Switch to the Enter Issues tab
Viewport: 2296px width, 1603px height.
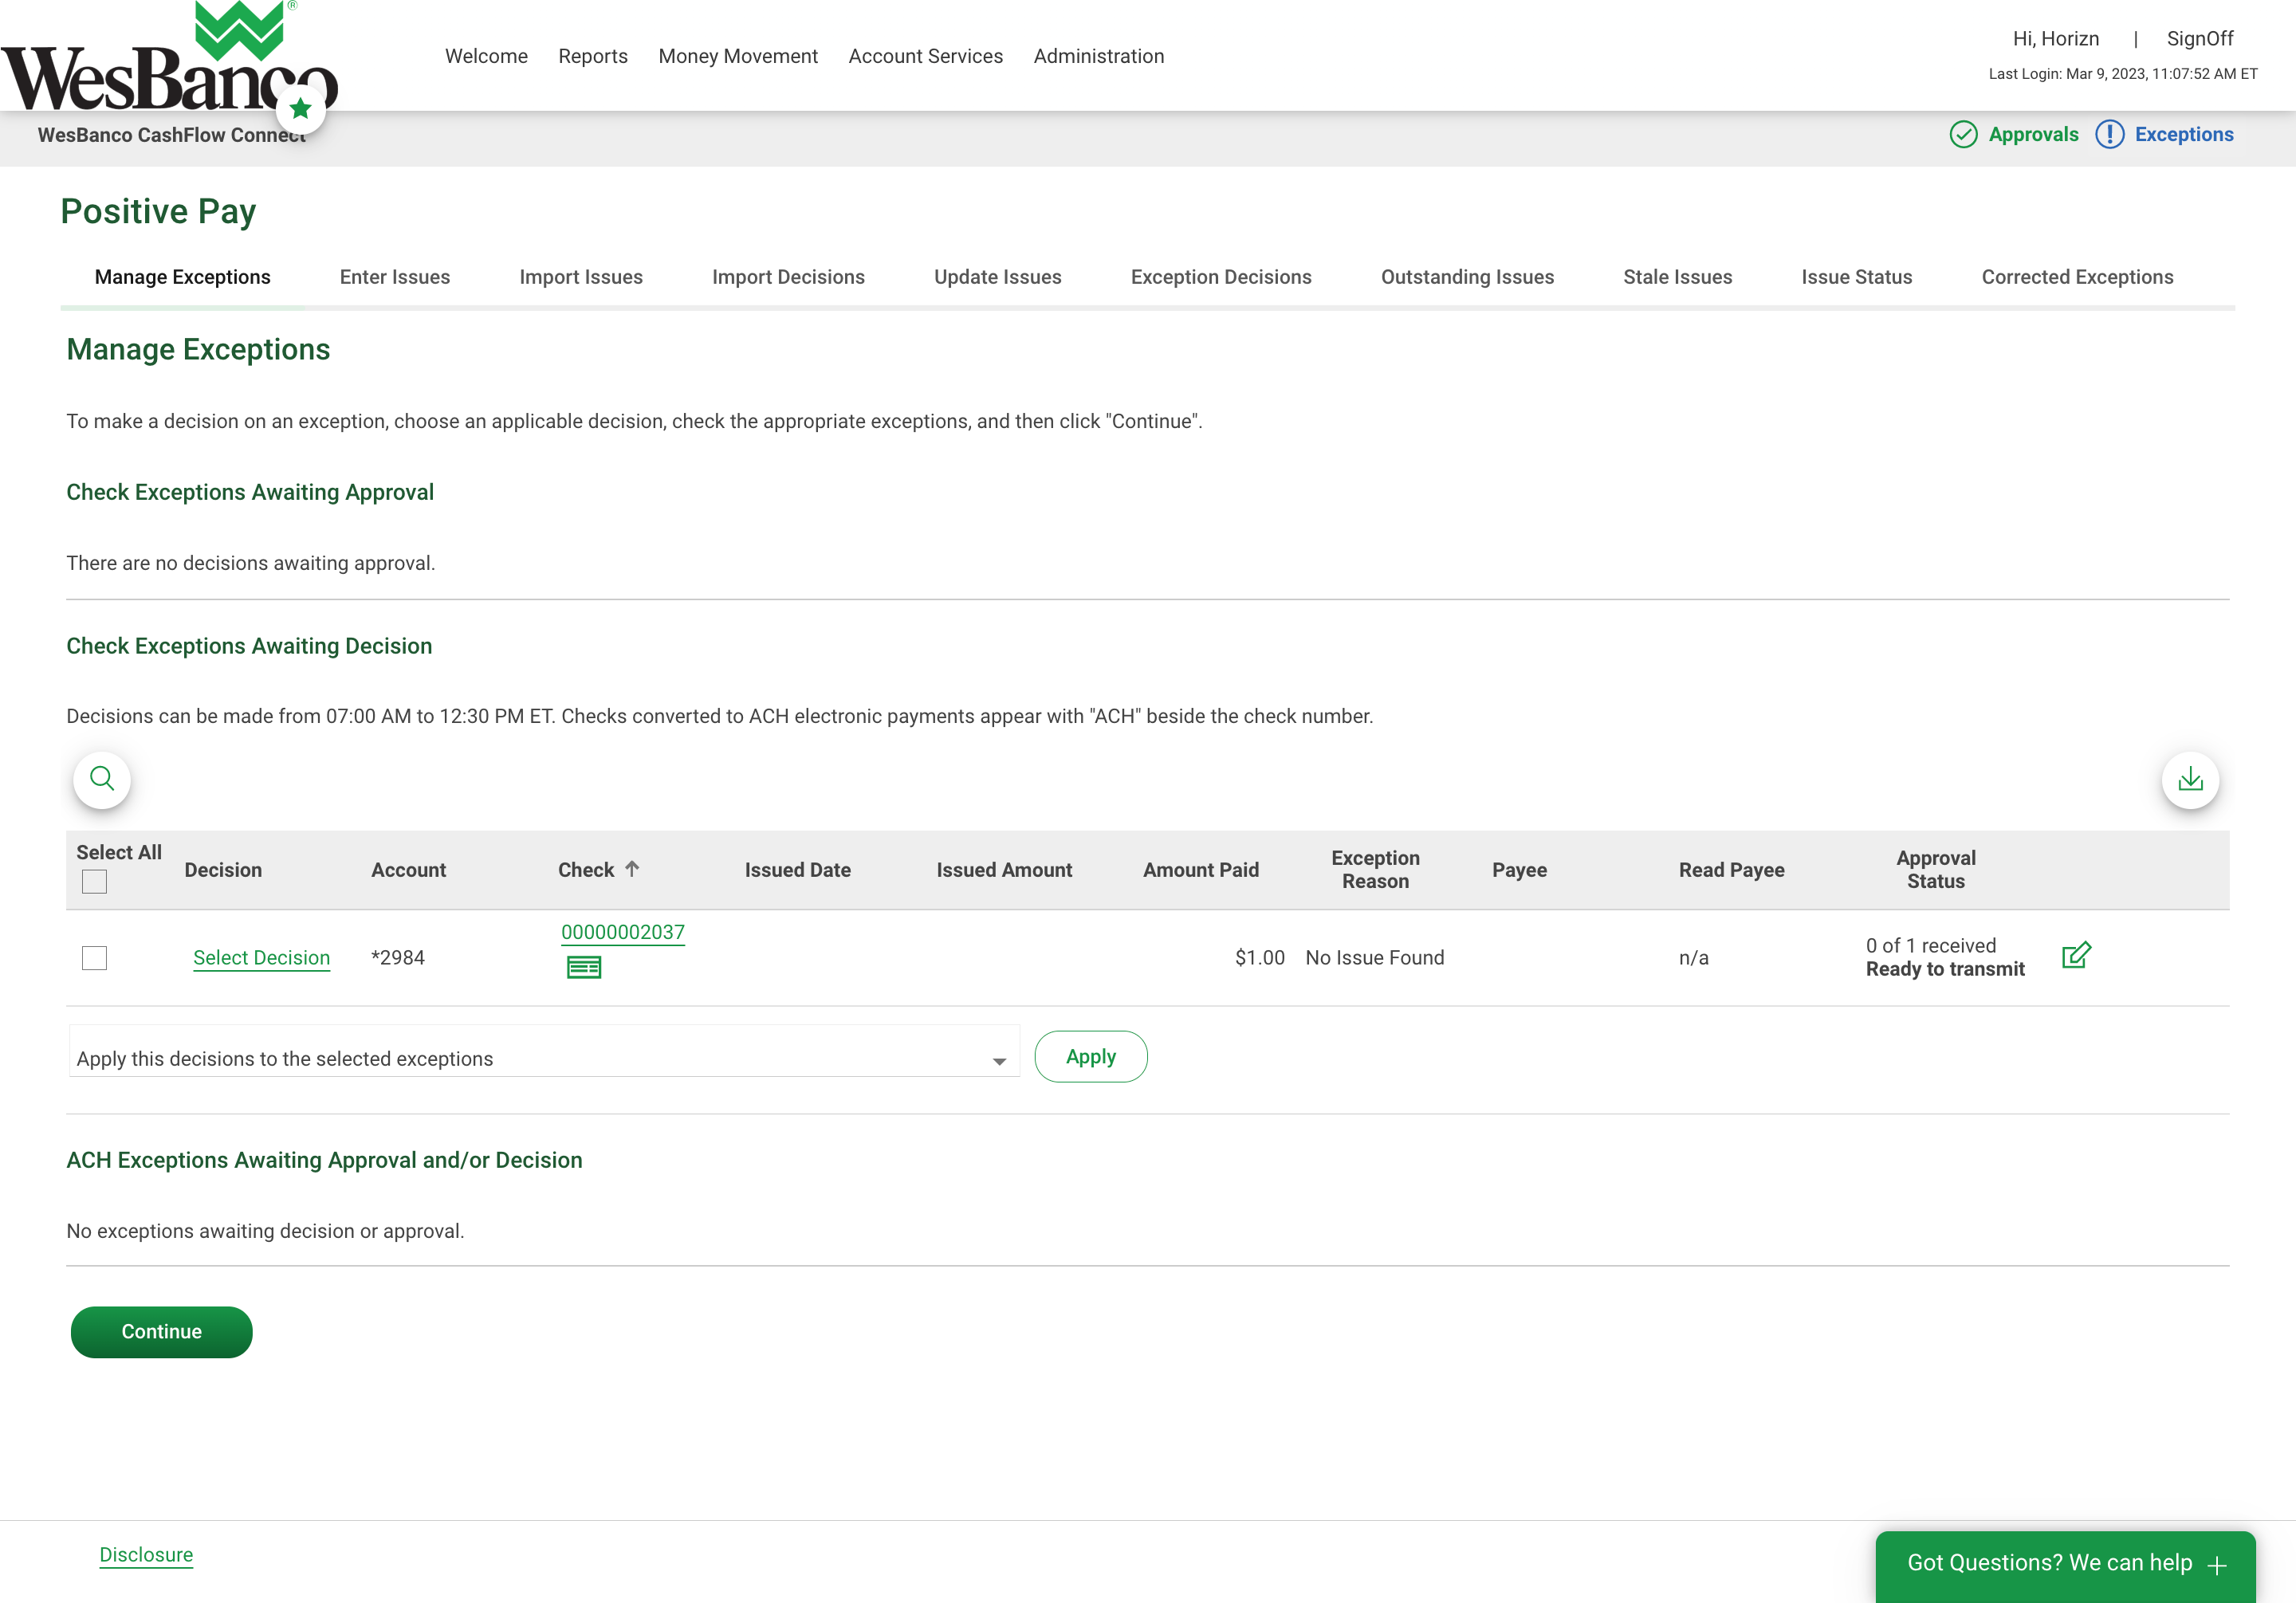[394, 277]
